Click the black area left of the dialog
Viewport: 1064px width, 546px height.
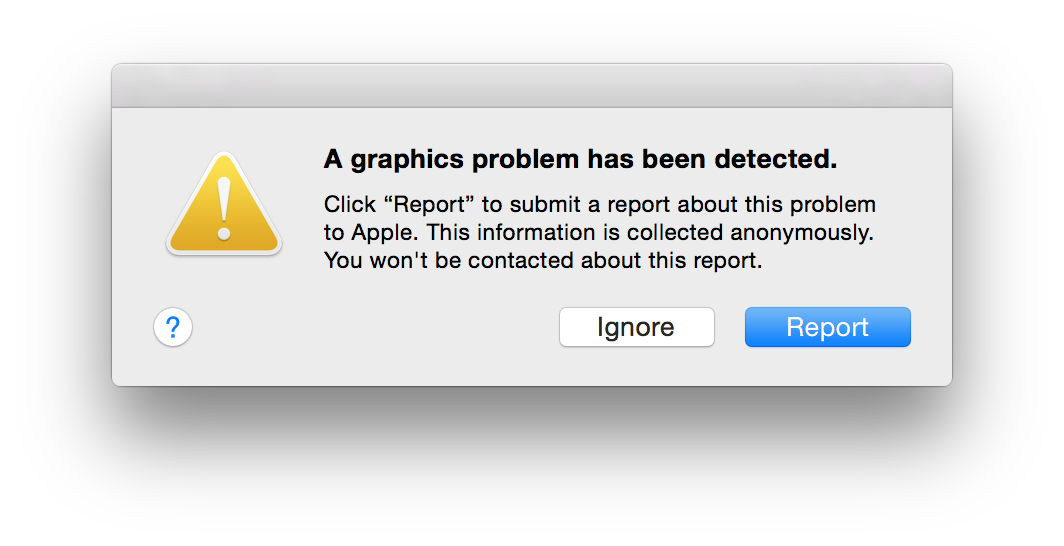[55, 225]
